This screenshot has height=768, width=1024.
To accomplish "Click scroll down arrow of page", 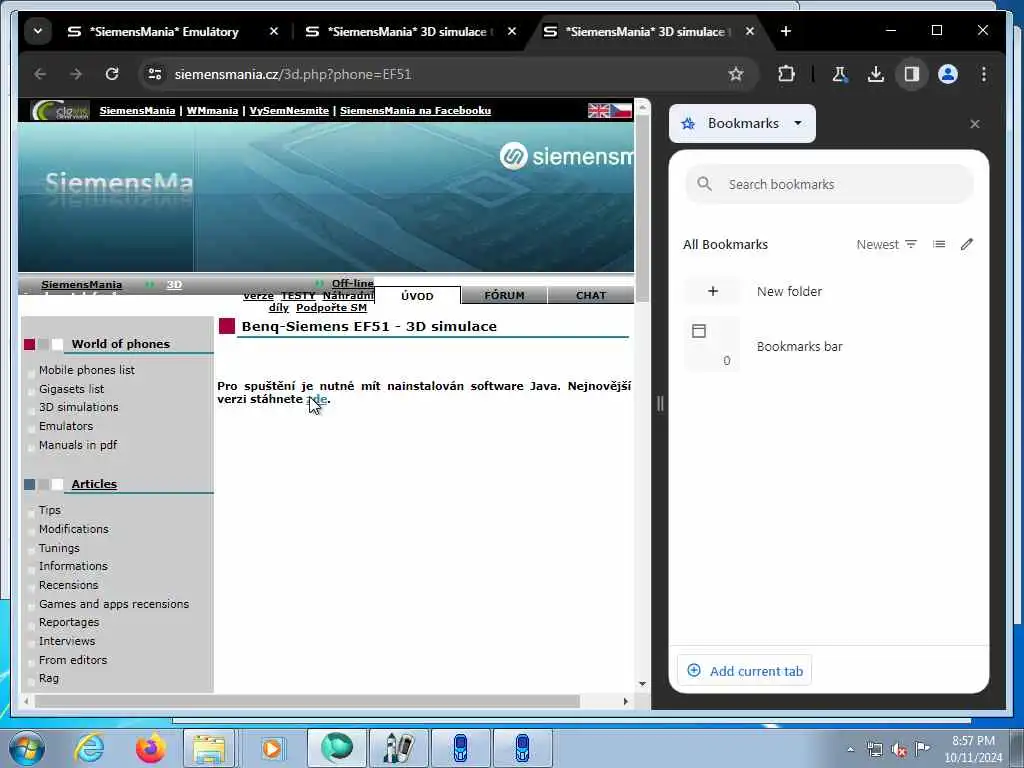I will (642, 684).
